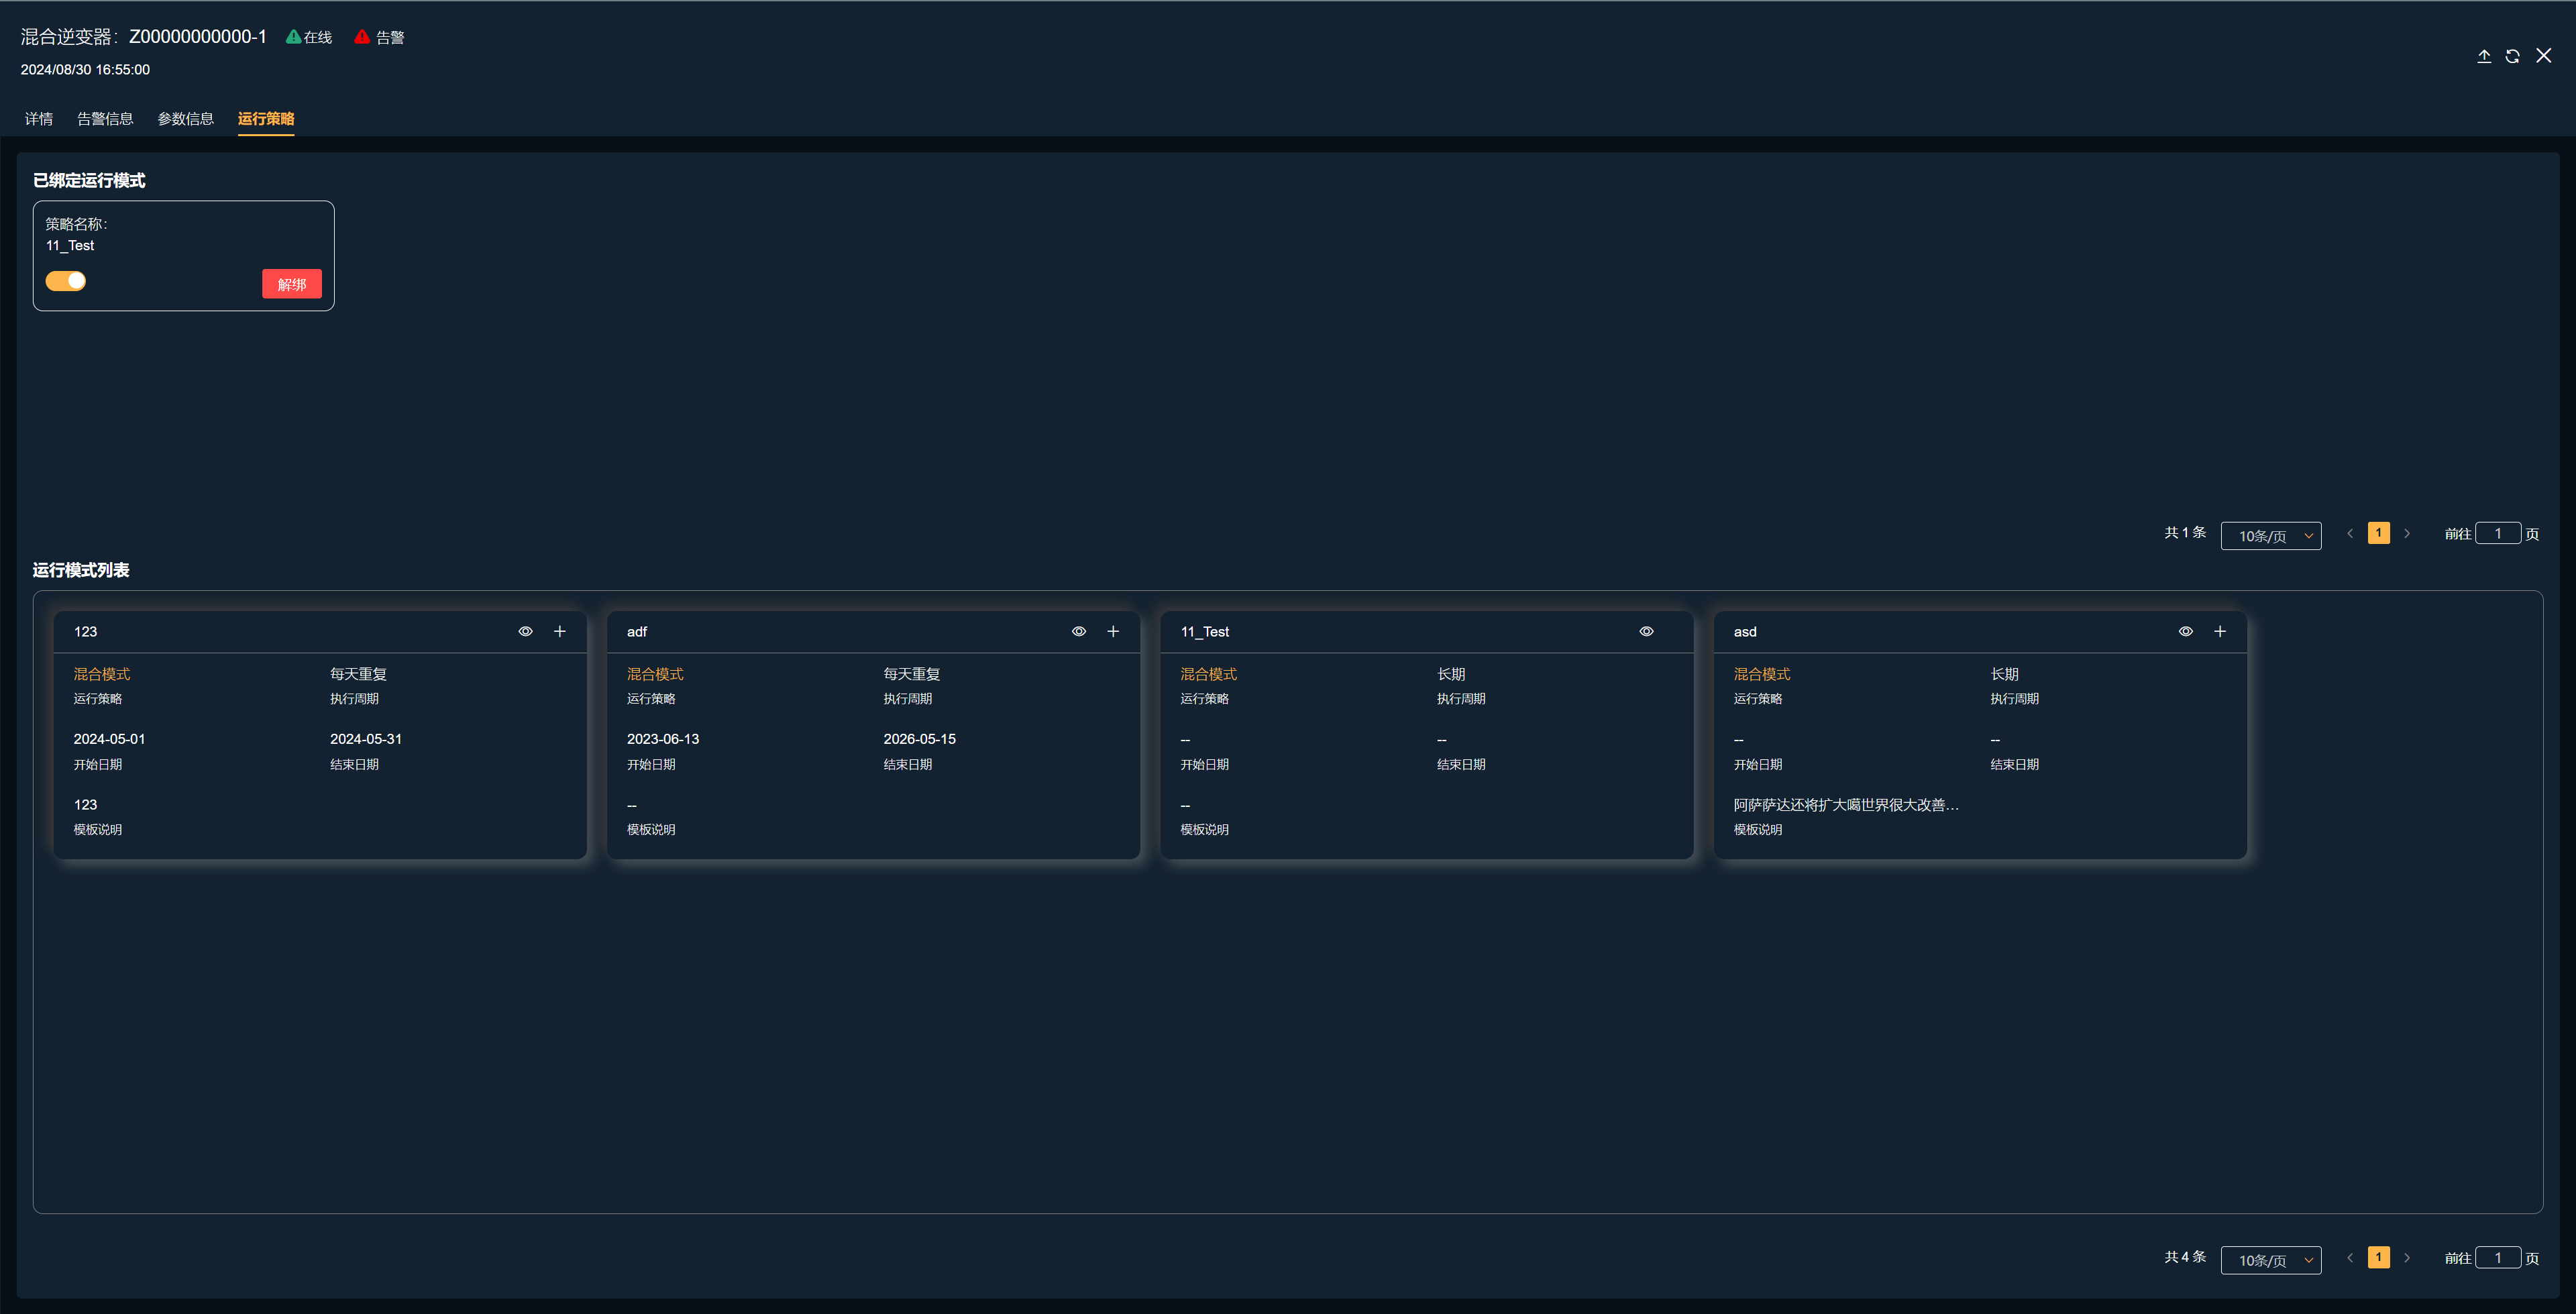Click the 2024-05-31 end date
Viewport: 2576px width, 1314px height.
click(366, 739)
